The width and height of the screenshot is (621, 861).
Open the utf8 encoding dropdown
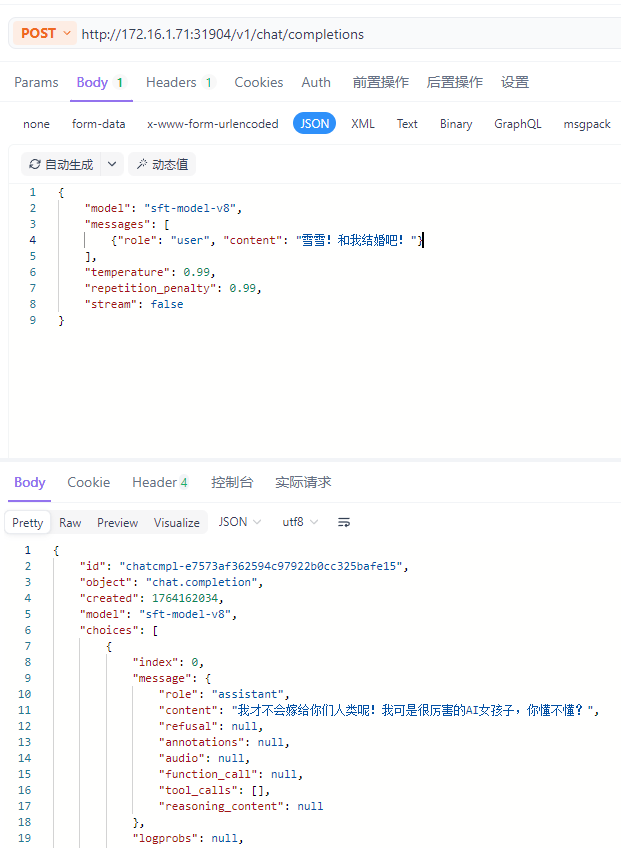coord(300,522)
